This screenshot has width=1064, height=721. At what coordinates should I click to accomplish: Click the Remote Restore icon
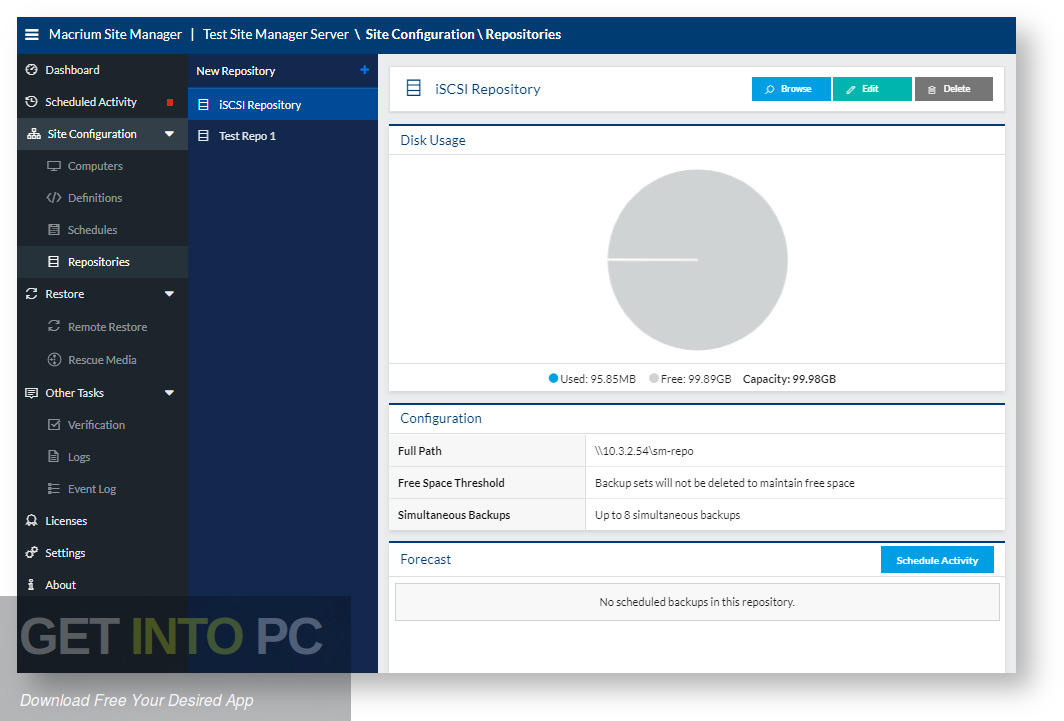(x=54, y=326)
